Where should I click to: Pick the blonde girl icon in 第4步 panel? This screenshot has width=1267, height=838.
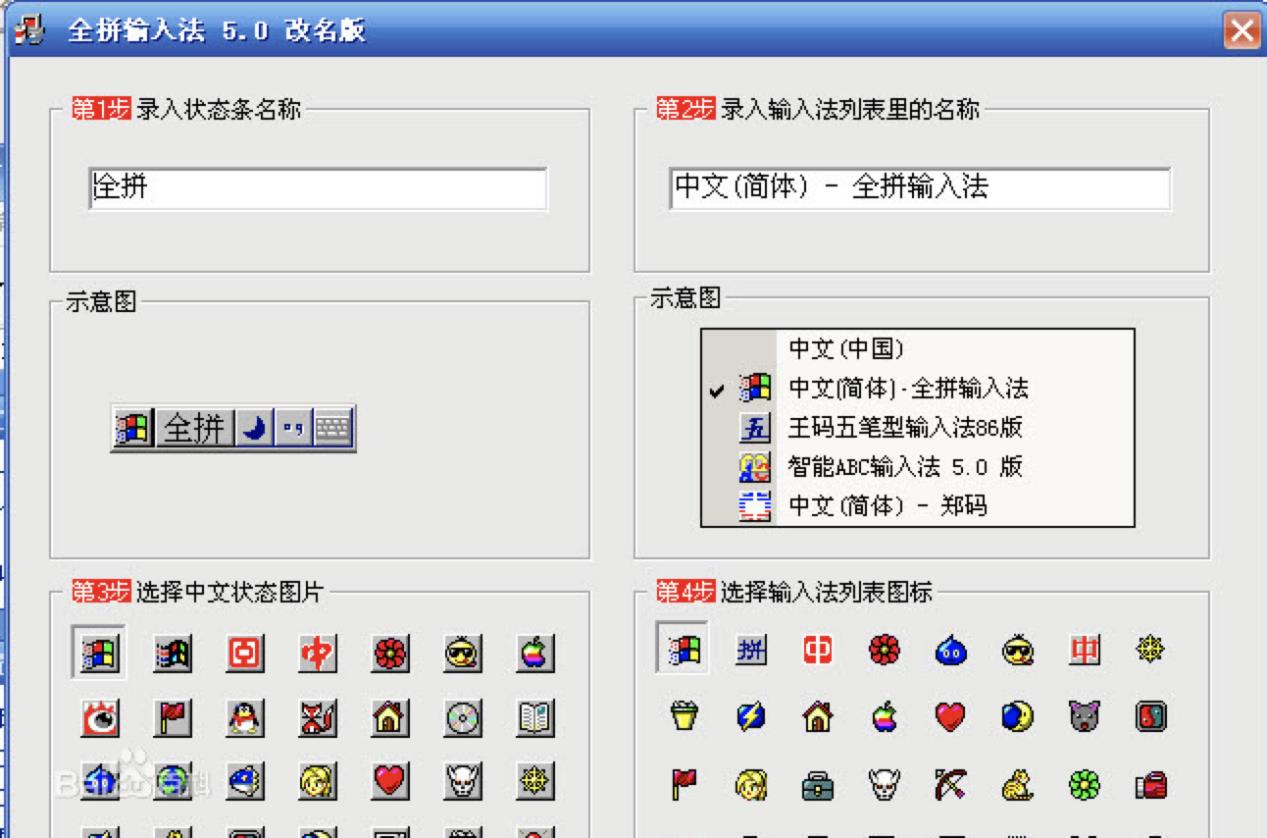point(750,786)
